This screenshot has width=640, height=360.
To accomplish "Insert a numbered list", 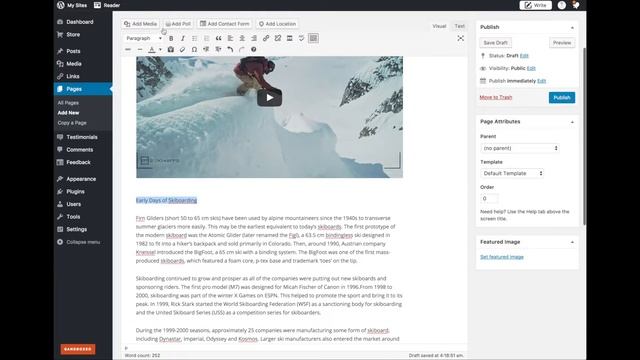I will (207, 38).
